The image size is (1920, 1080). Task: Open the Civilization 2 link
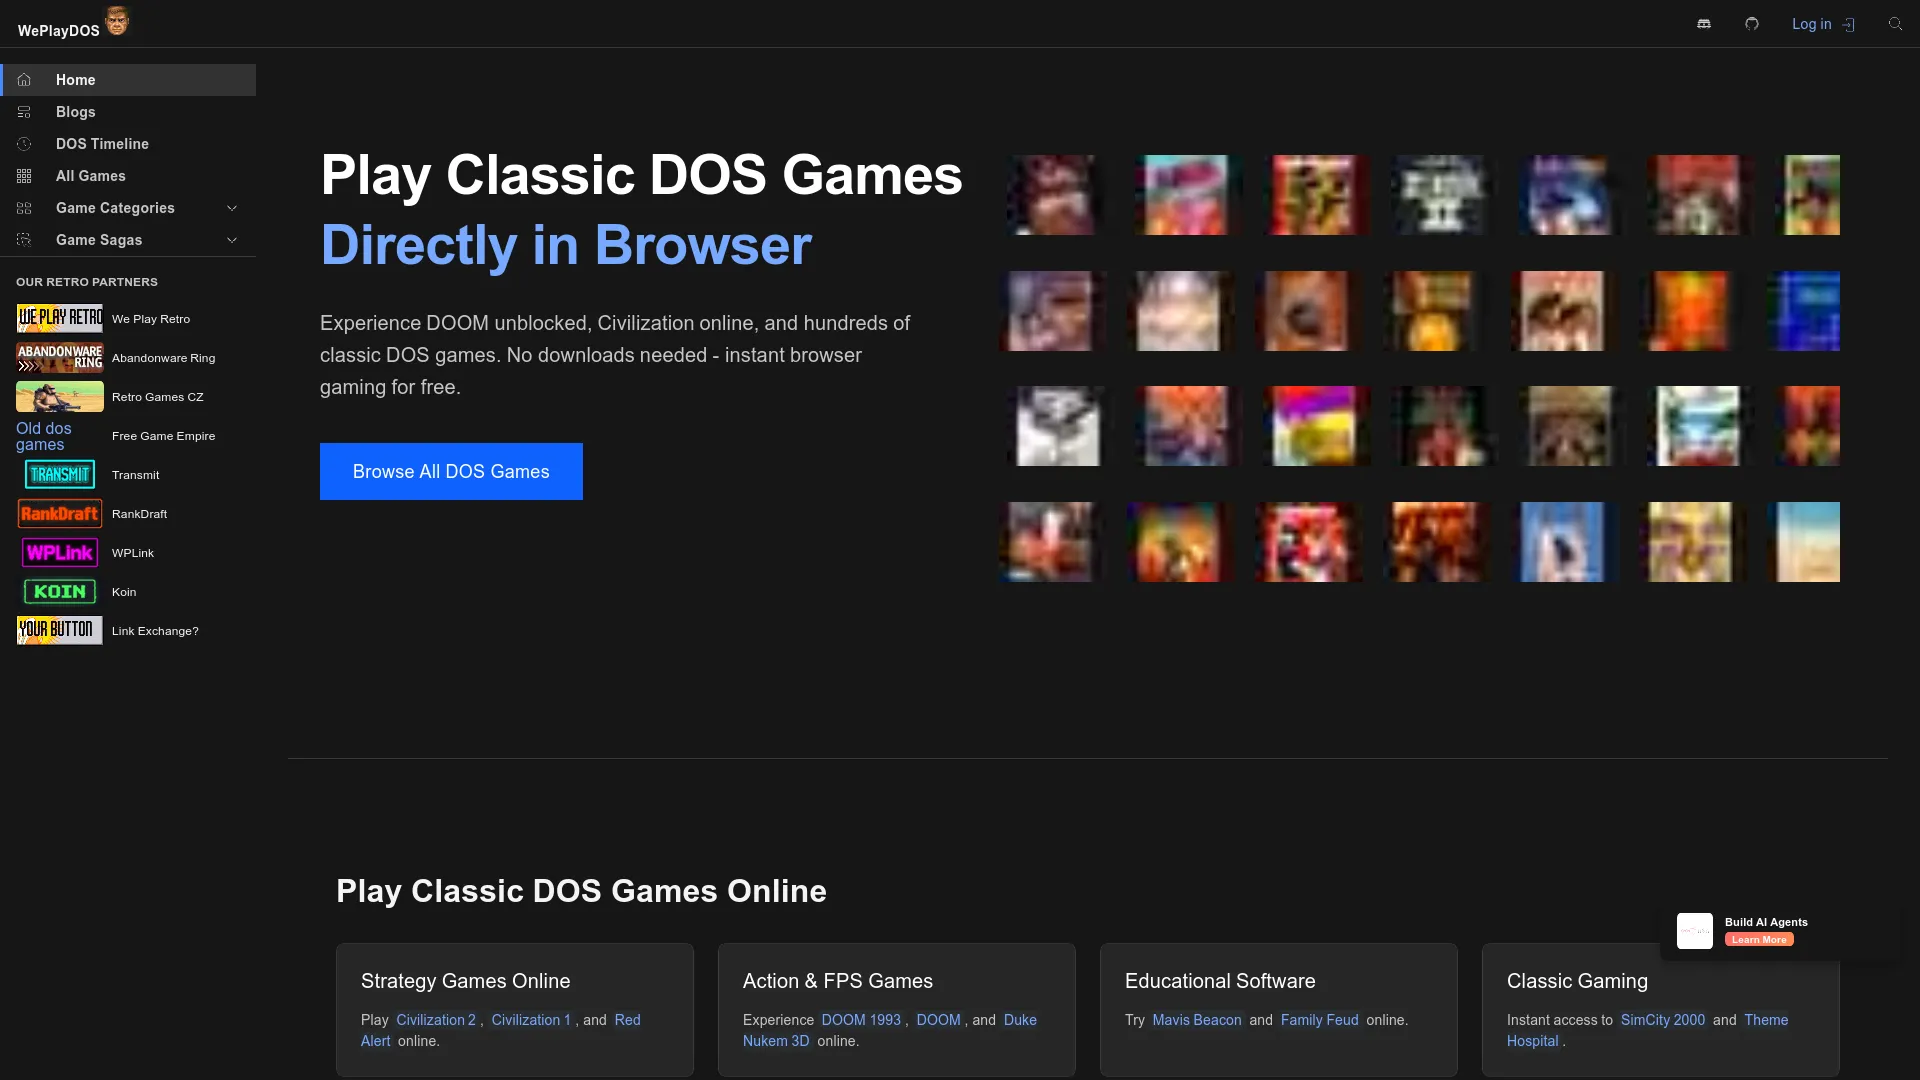click(436, 1020)
